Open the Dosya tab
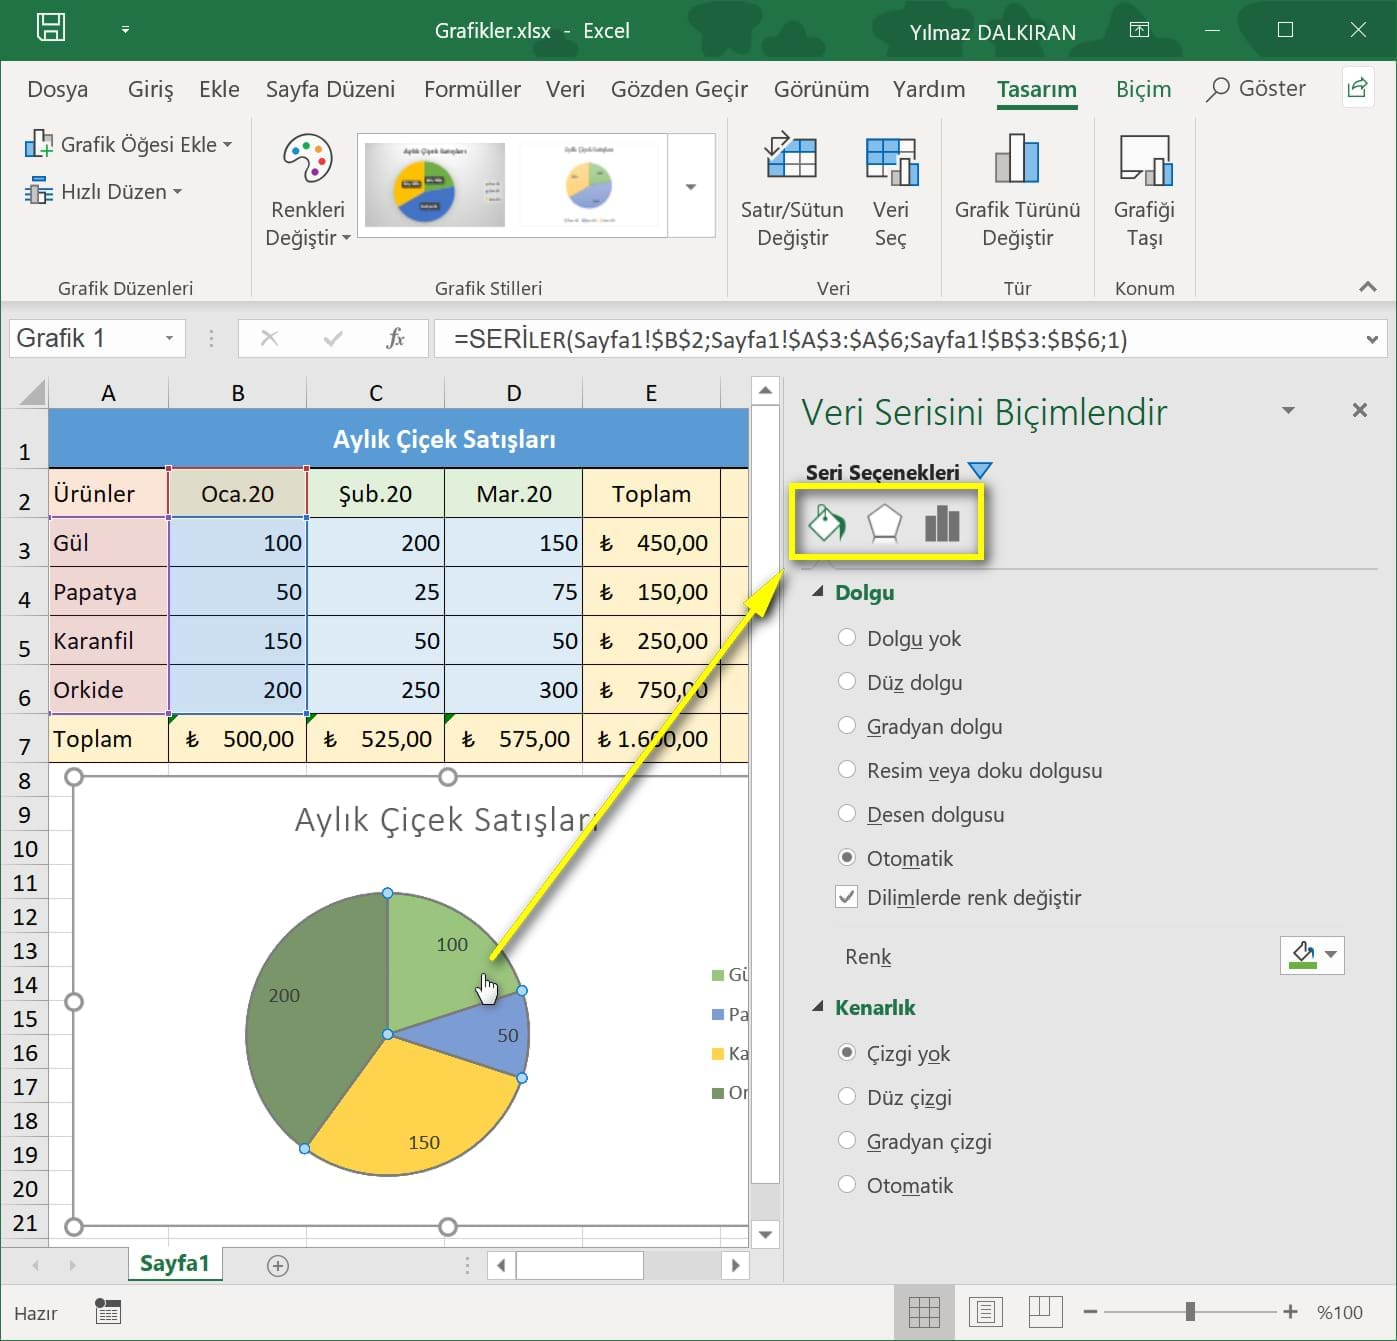The height and width of the screenshot is (1341, 1397). (x=58, y=89)
